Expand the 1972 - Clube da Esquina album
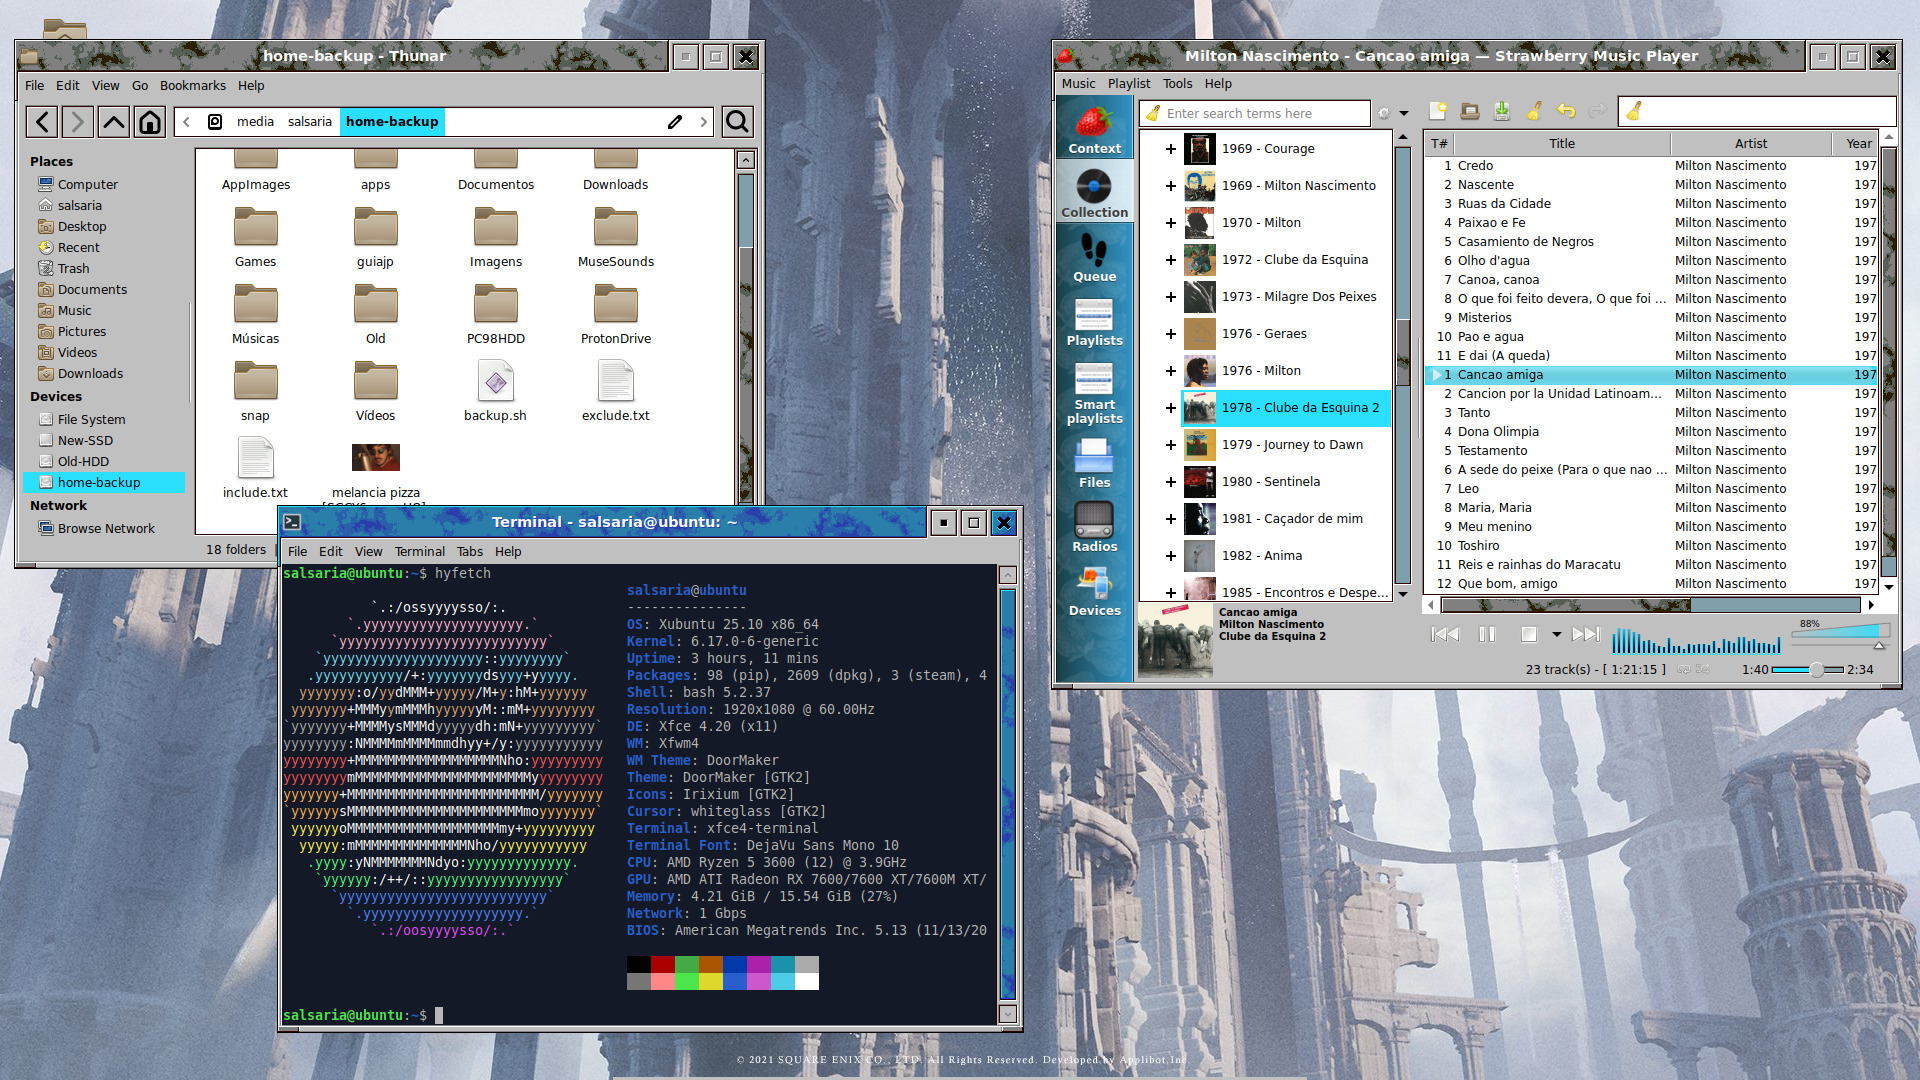Screen dimensions: 1920x1080 tap(1170, 260)
